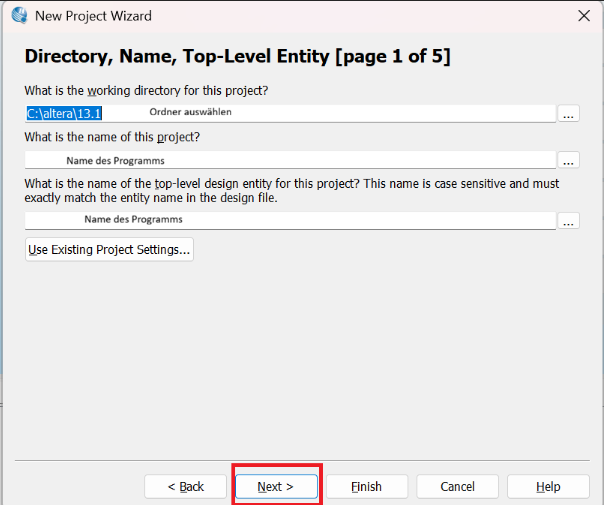Click the New Project Wizard title bar
604x505 pixels.
click(x=300, y=16)
